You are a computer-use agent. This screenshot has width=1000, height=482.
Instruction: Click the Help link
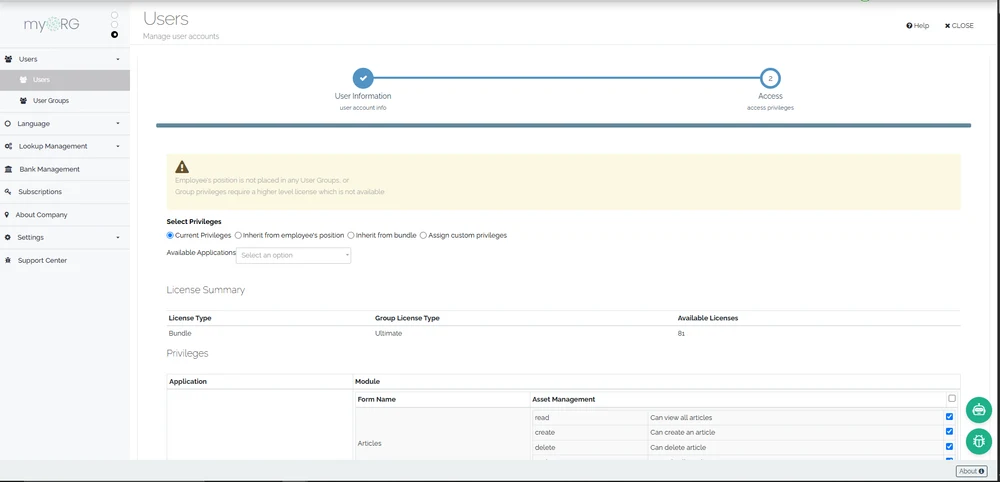click(x=918, y=26)
